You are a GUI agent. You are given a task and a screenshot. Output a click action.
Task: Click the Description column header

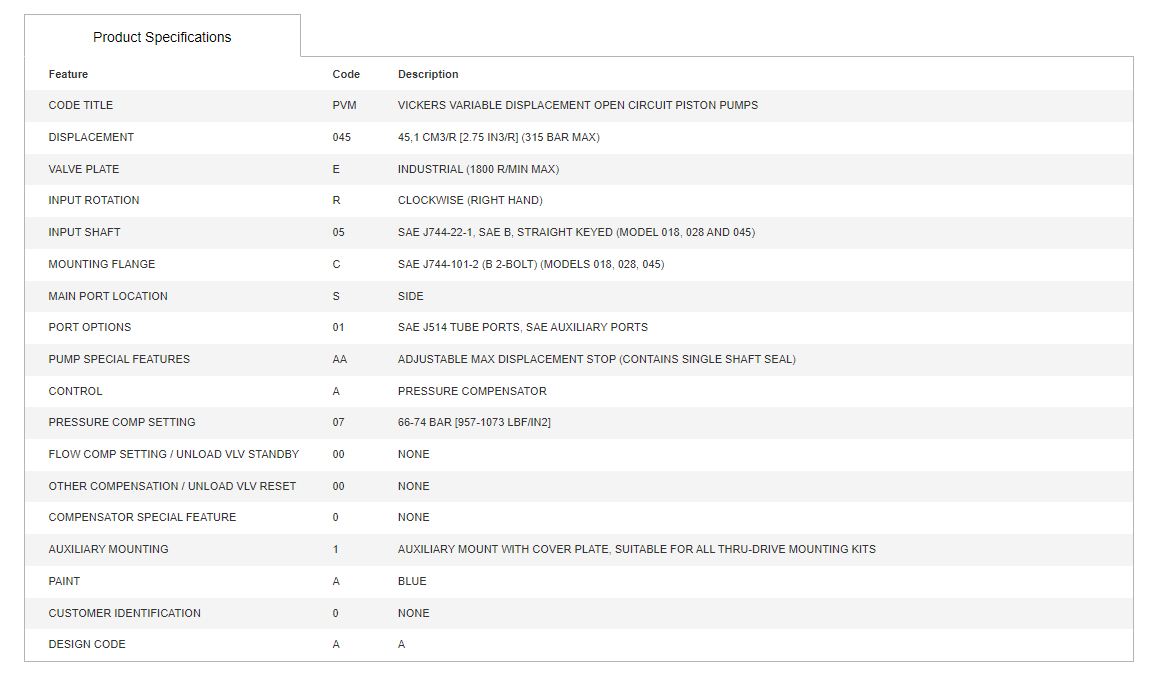428,74
